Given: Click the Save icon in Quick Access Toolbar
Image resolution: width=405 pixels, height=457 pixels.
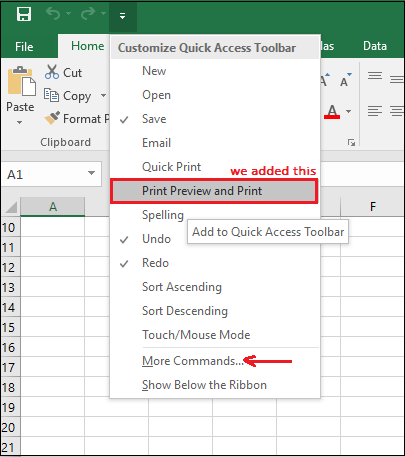Looking at the screenshot, I should [x=24, y=14].
